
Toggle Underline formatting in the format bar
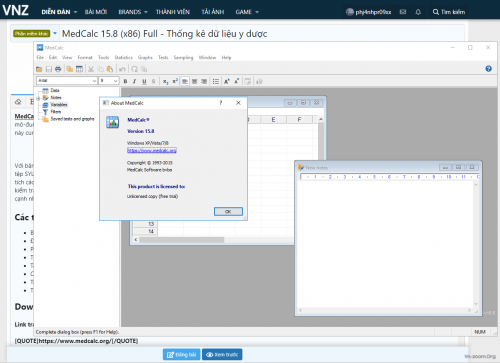point(144,81)
